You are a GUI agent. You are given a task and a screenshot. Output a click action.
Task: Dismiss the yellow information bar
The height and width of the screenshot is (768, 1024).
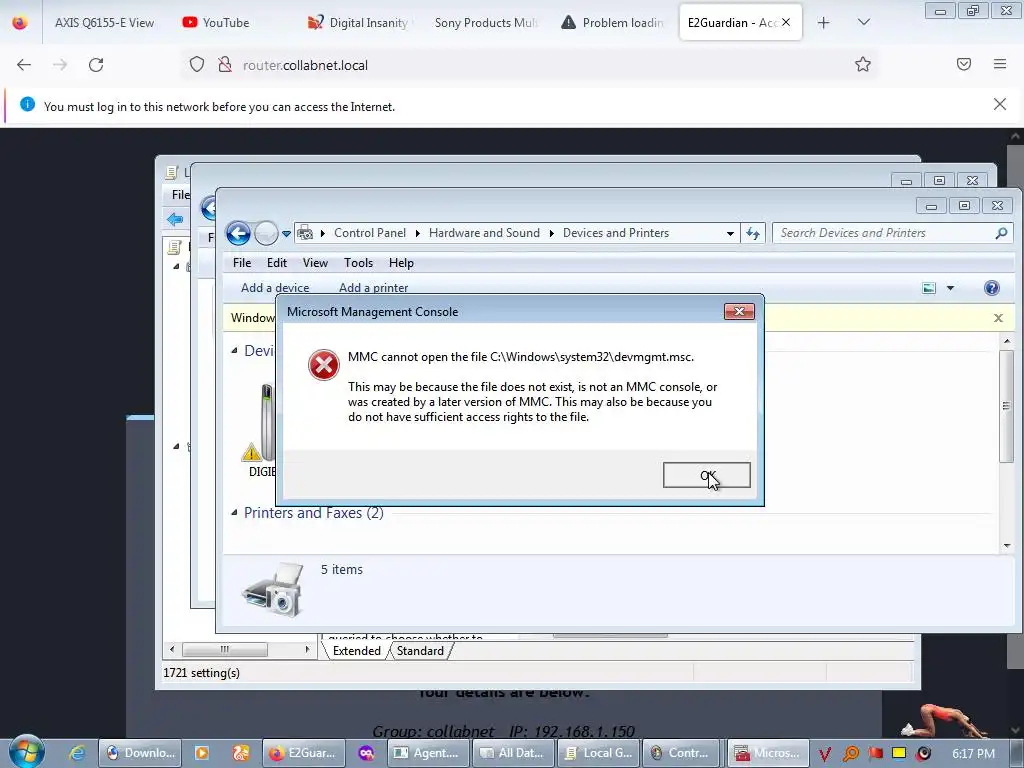point(998,318)
